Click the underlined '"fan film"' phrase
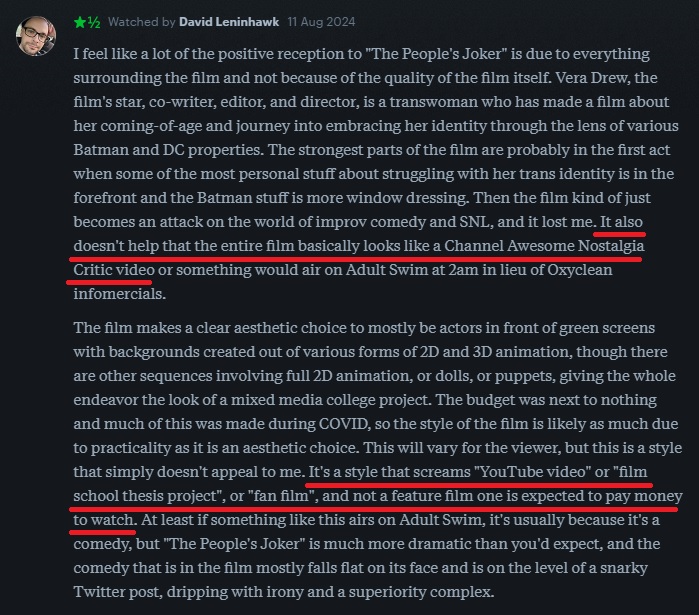Viewport: 699px width, 615px height. 283,496
